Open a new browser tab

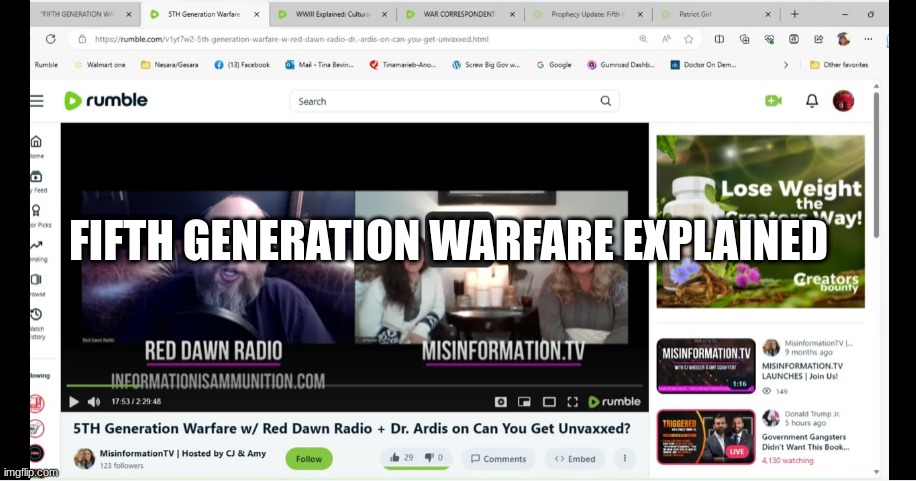[794, 14]
